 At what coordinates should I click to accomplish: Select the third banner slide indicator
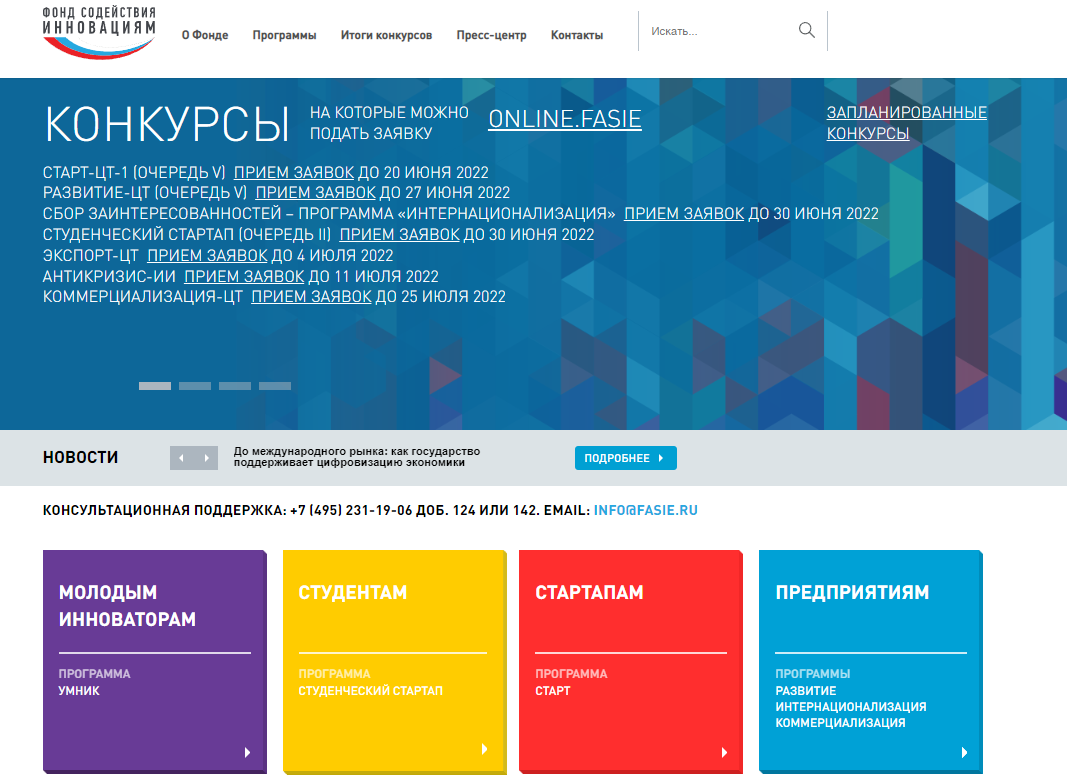pos(235,386)
